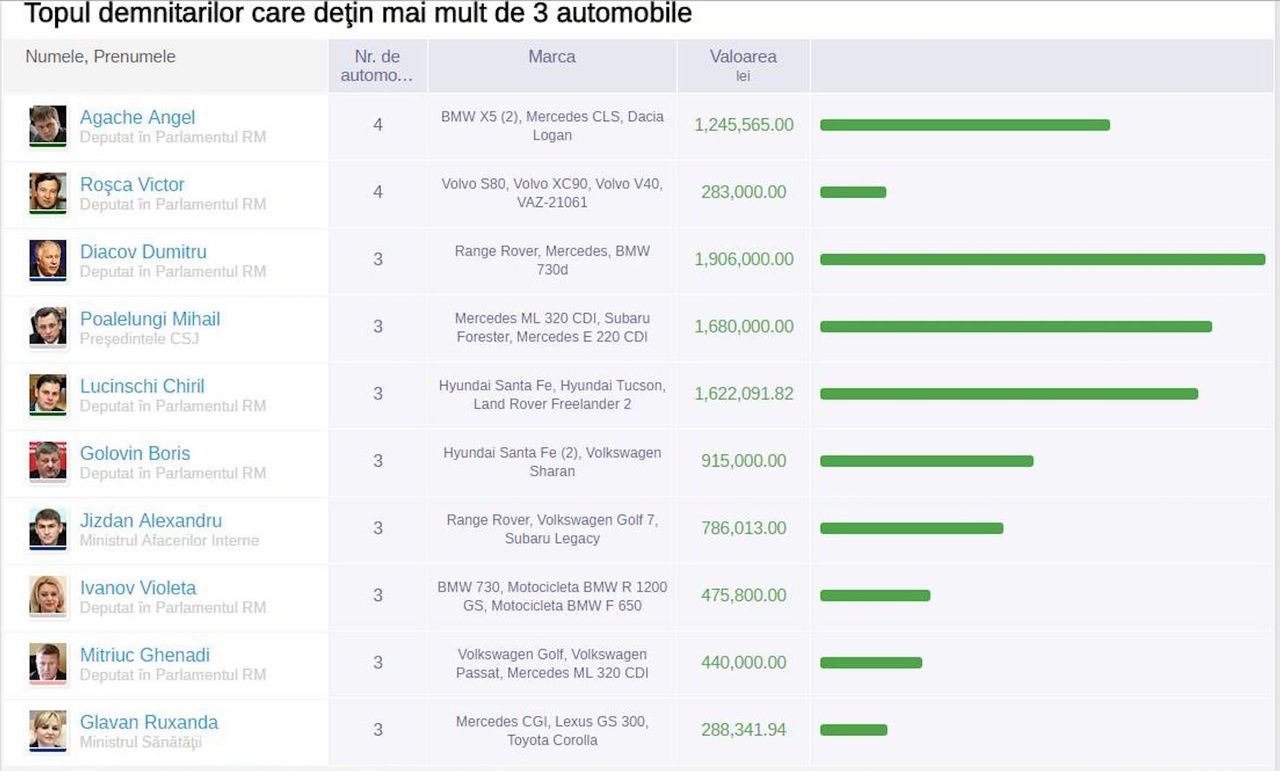Follow the Jizdan Alexandru link
The height and width of the screenshot is (771, 1280).
151,520
